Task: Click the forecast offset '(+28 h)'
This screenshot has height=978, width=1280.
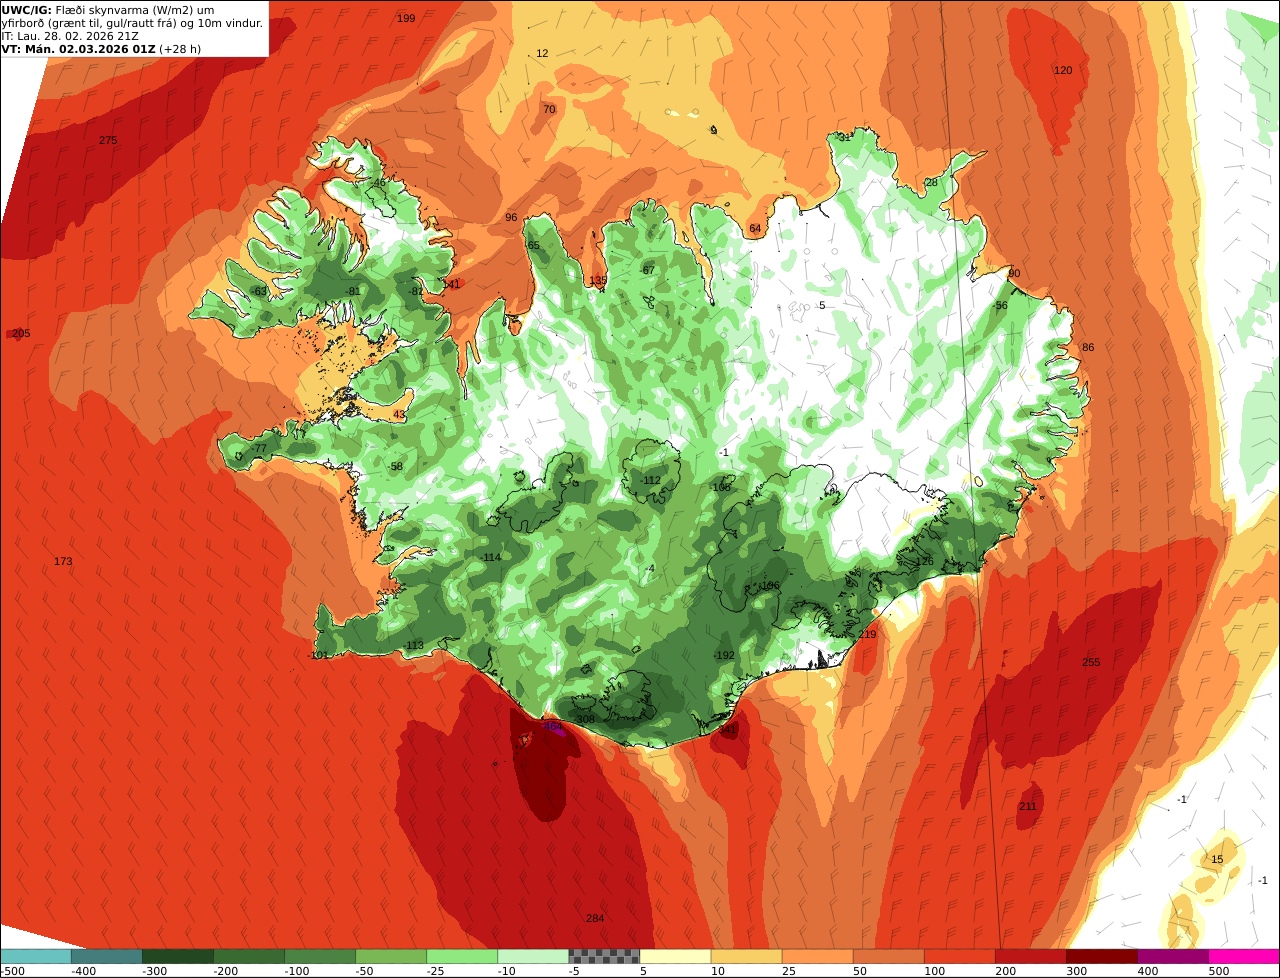Action: (181, 49)
